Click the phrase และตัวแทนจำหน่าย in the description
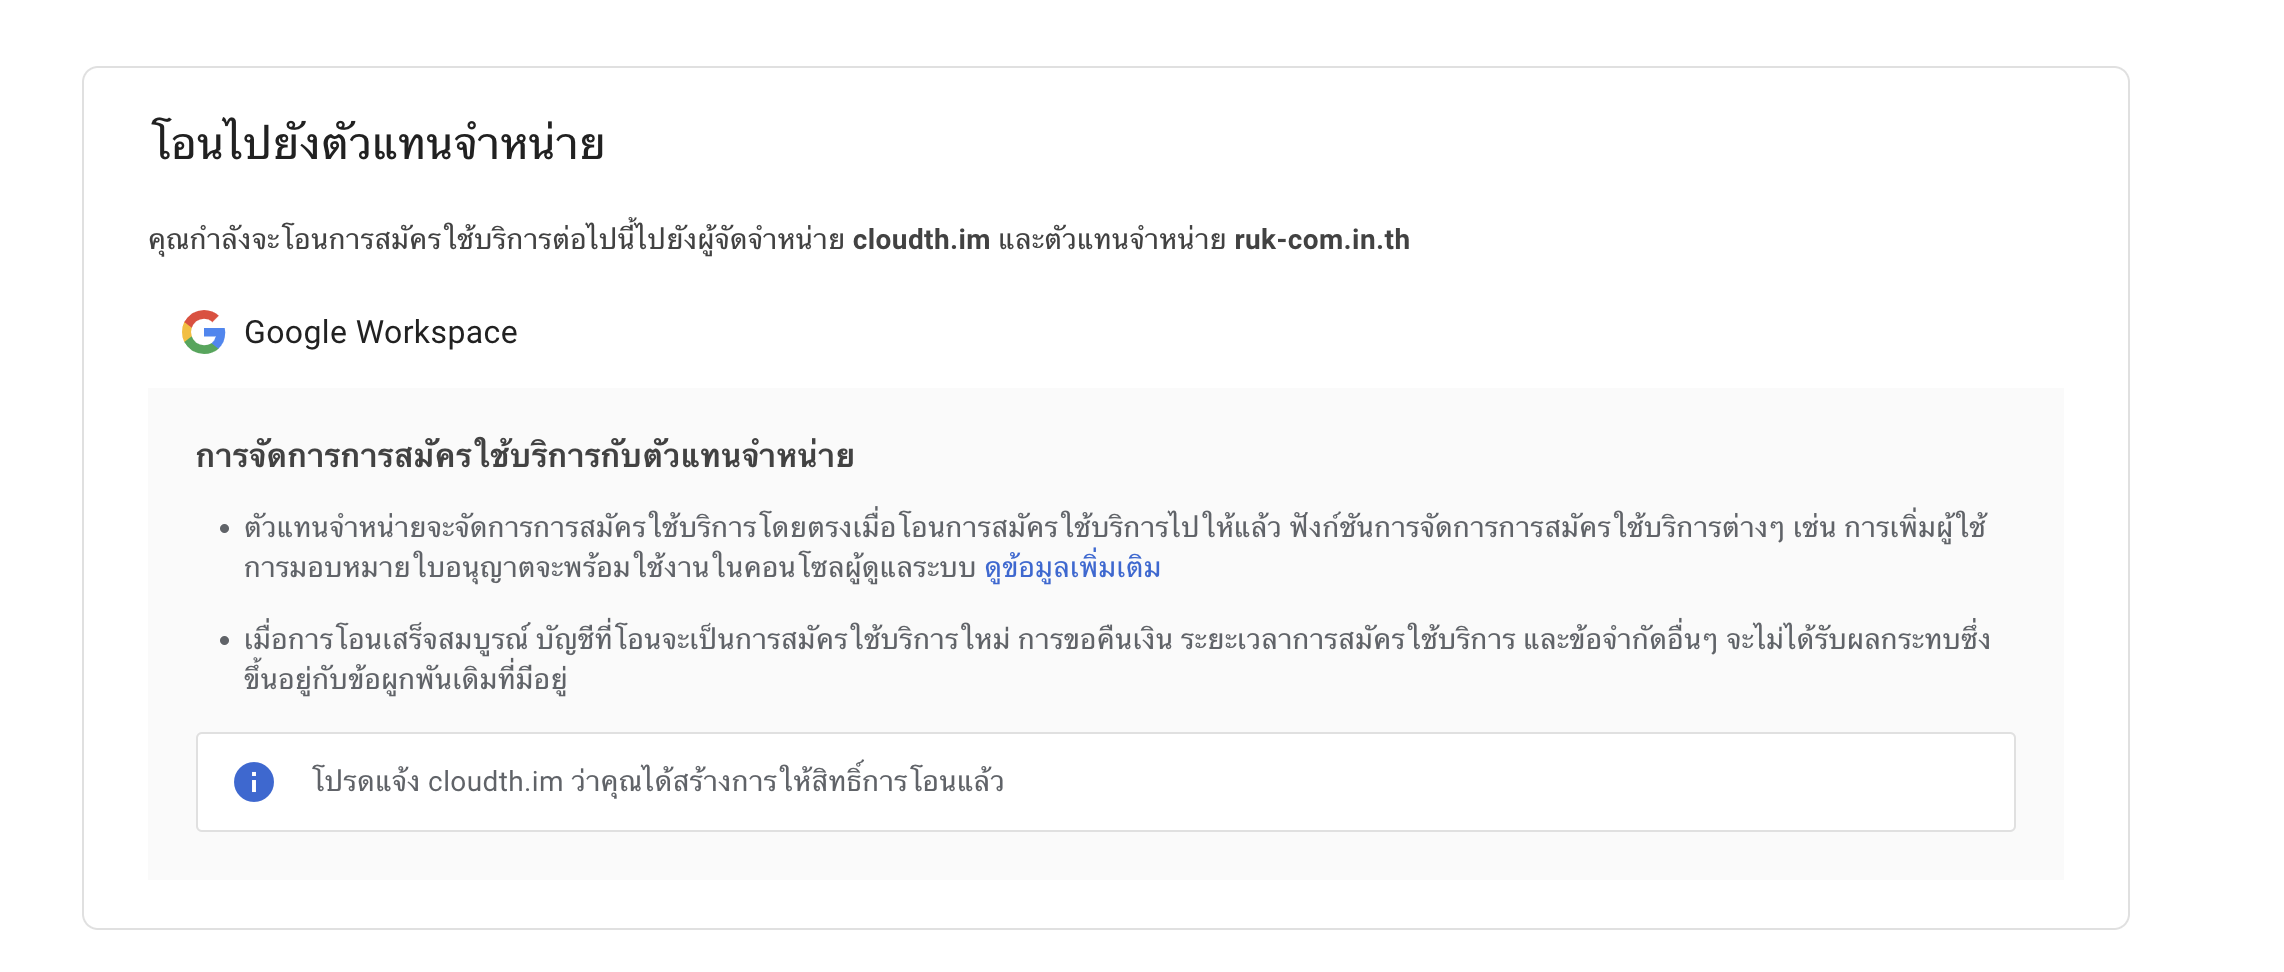This screenshot has height=972, width=2284. pos(1112,240)
